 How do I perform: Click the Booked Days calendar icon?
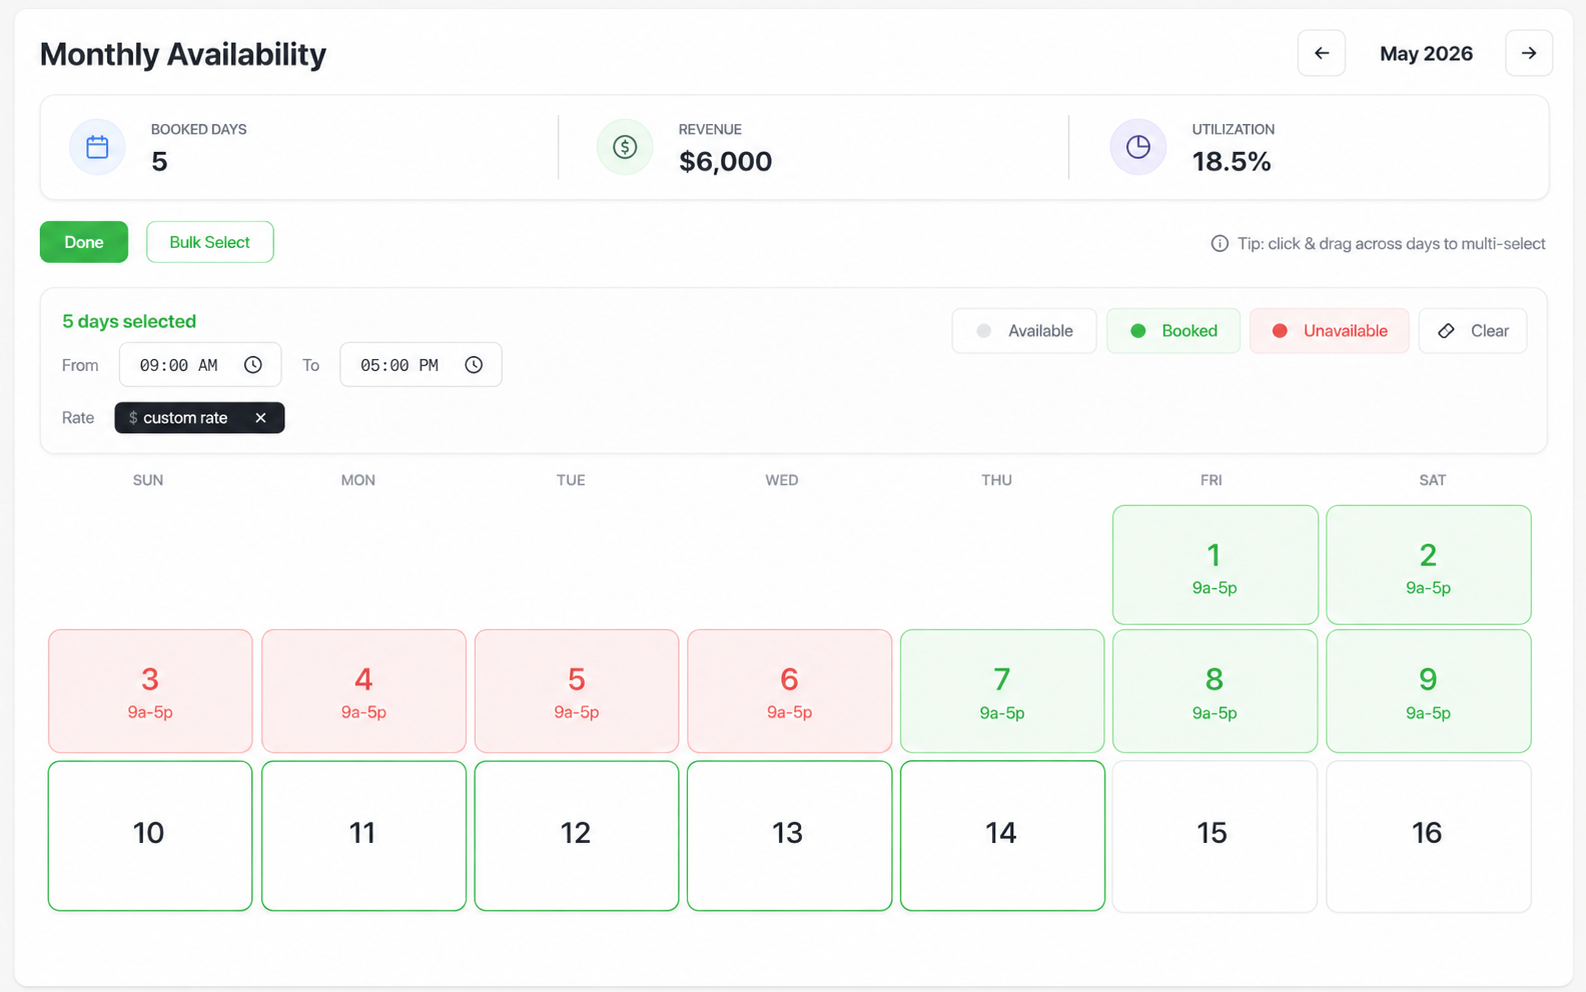pyautogui.click(x=97, y=147)
